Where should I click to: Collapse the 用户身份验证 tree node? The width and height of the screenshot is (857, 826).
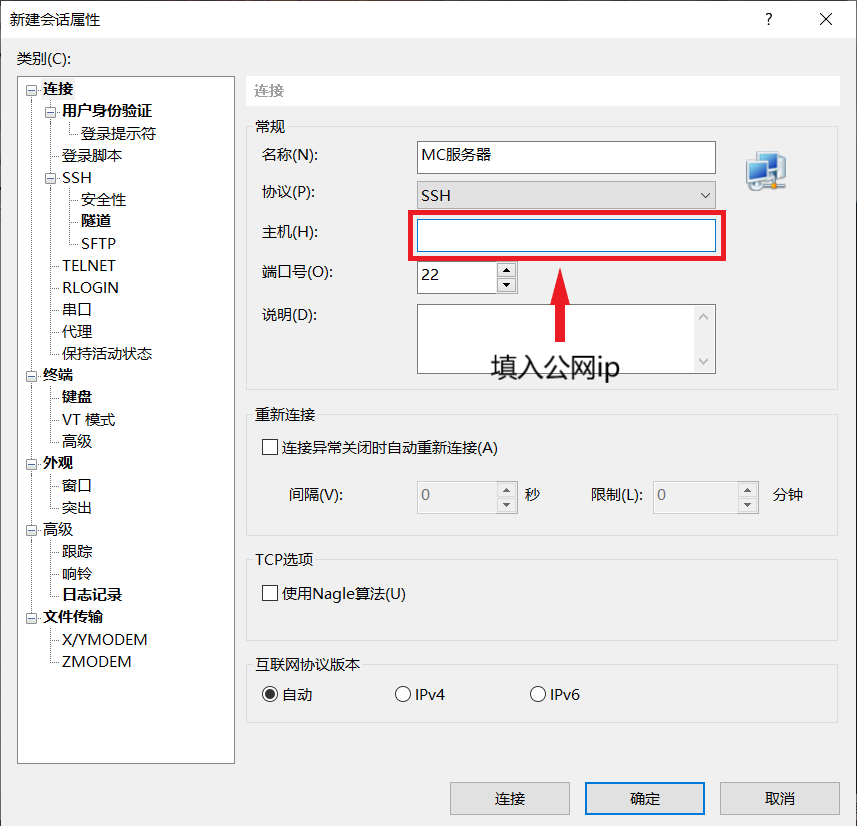(50, 112)
